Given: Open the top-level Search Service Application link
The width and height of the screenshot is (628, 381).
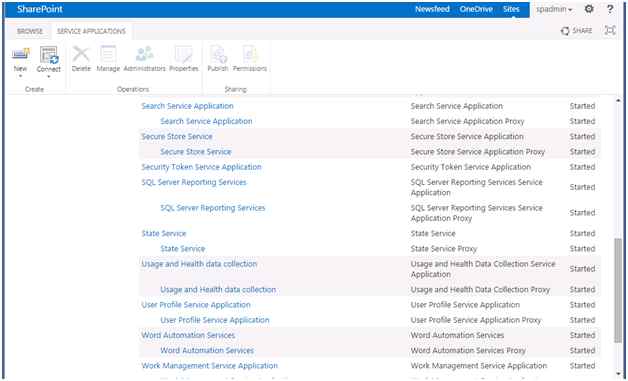Looking at the screenshot, I should coord(187,106).
